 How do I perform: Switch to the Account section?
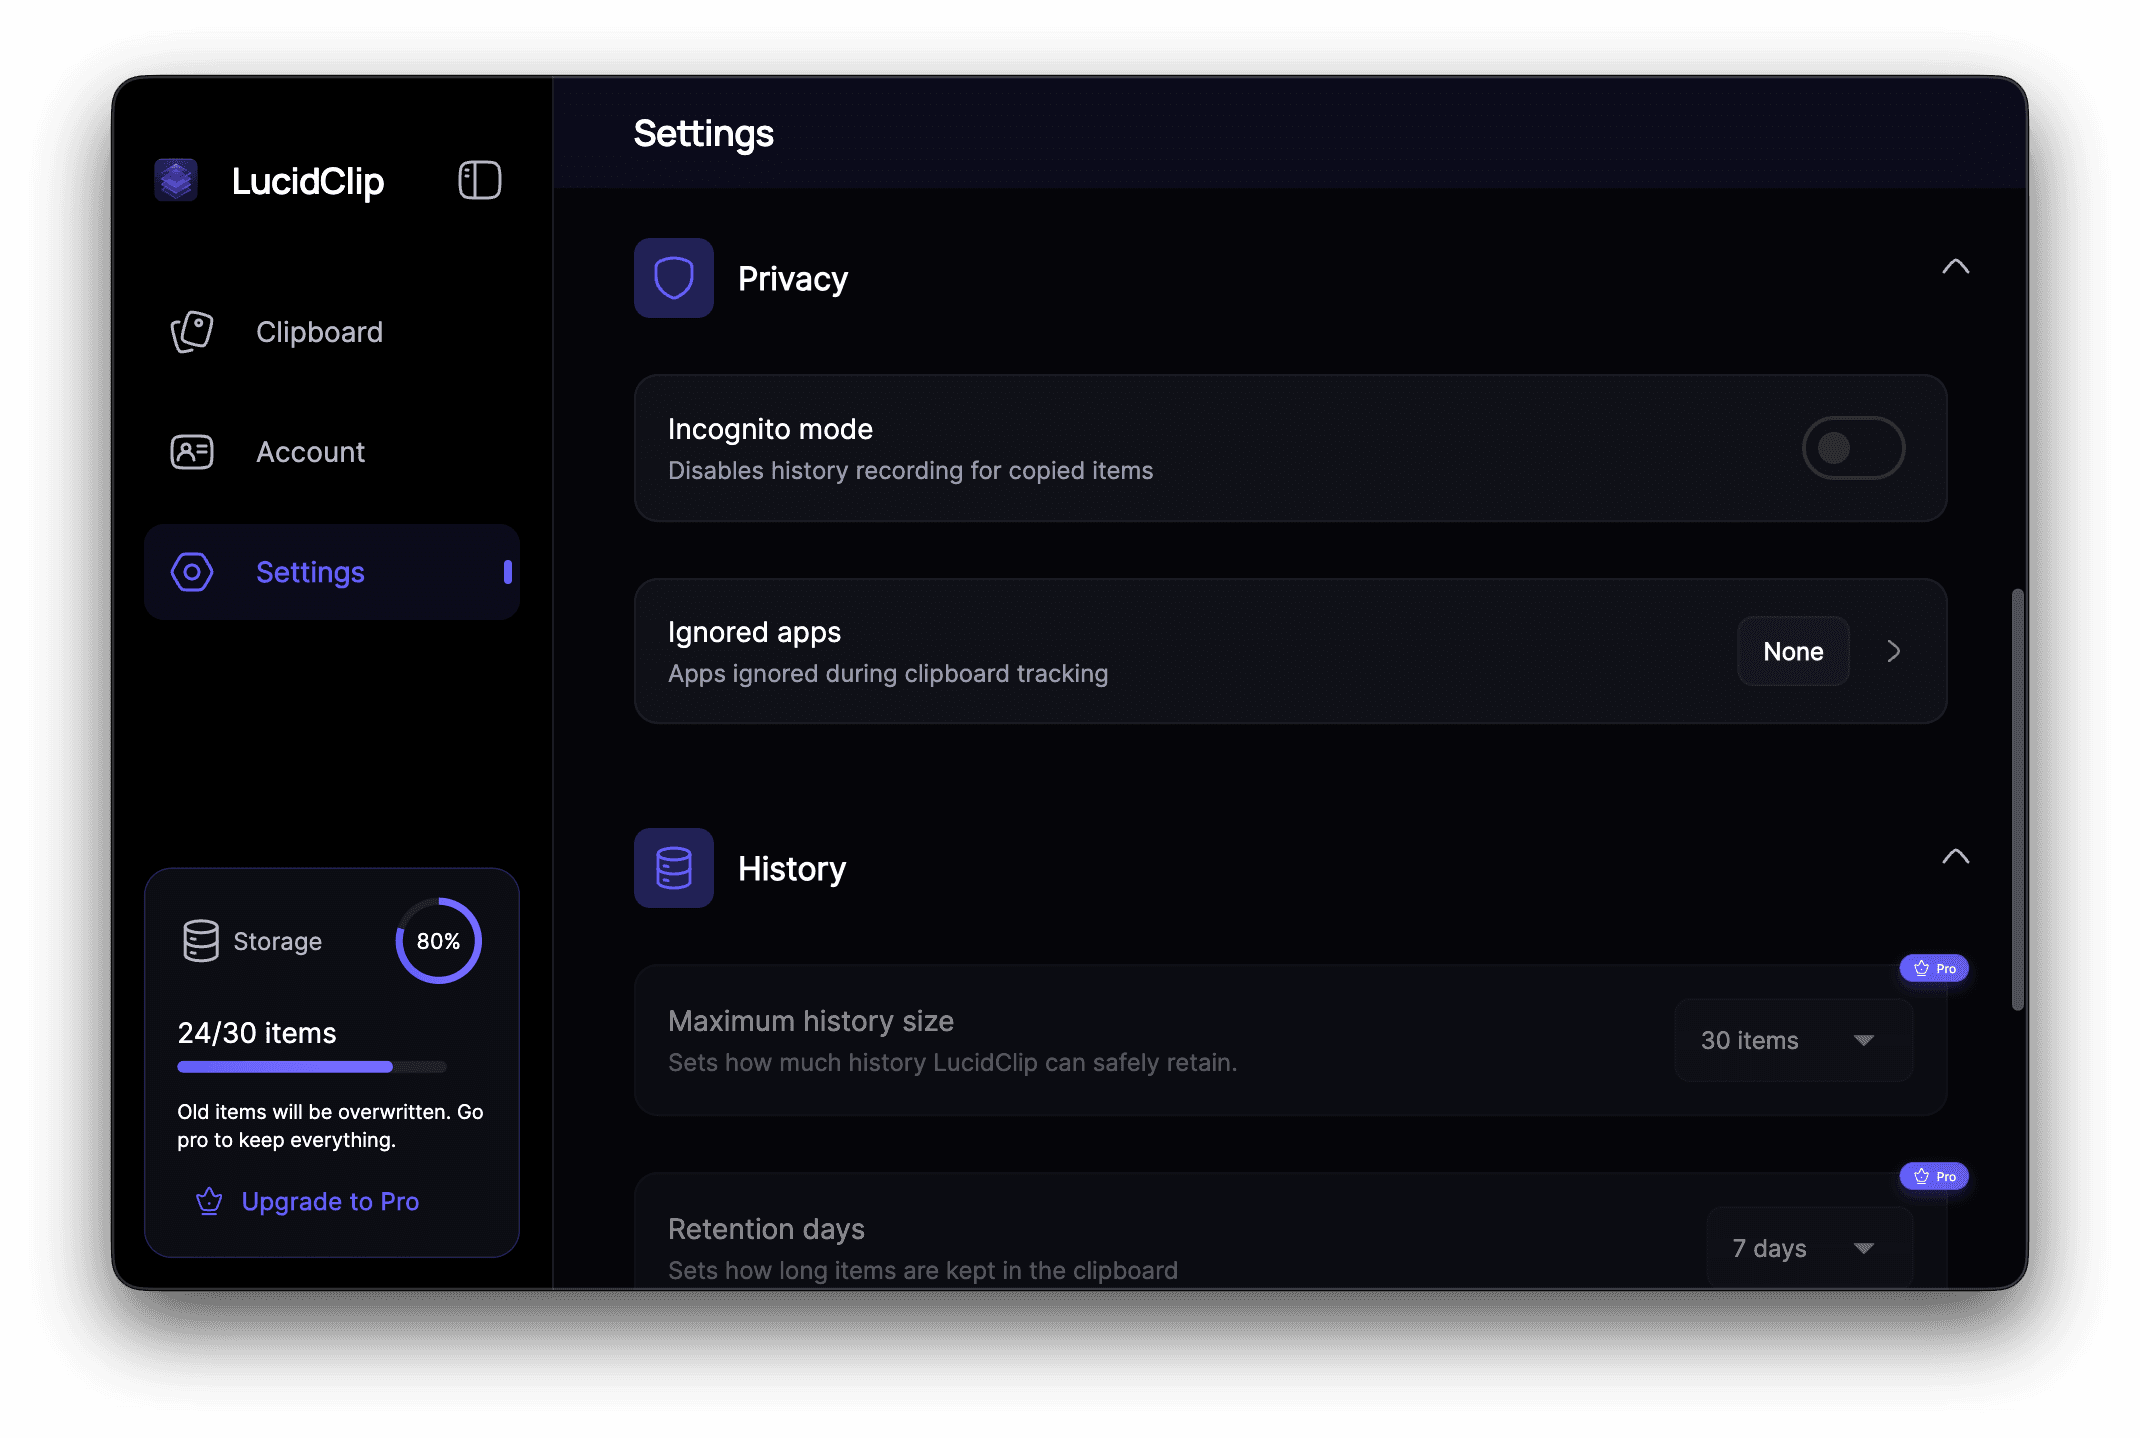click(x=310, y=452)
